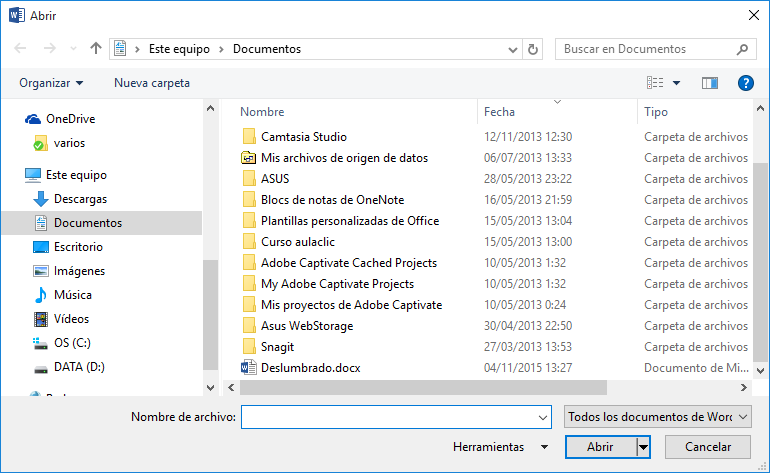Select the varios folder under OneDrive
The height and width of the screenshot is (473, 770).
click(59, 143)
